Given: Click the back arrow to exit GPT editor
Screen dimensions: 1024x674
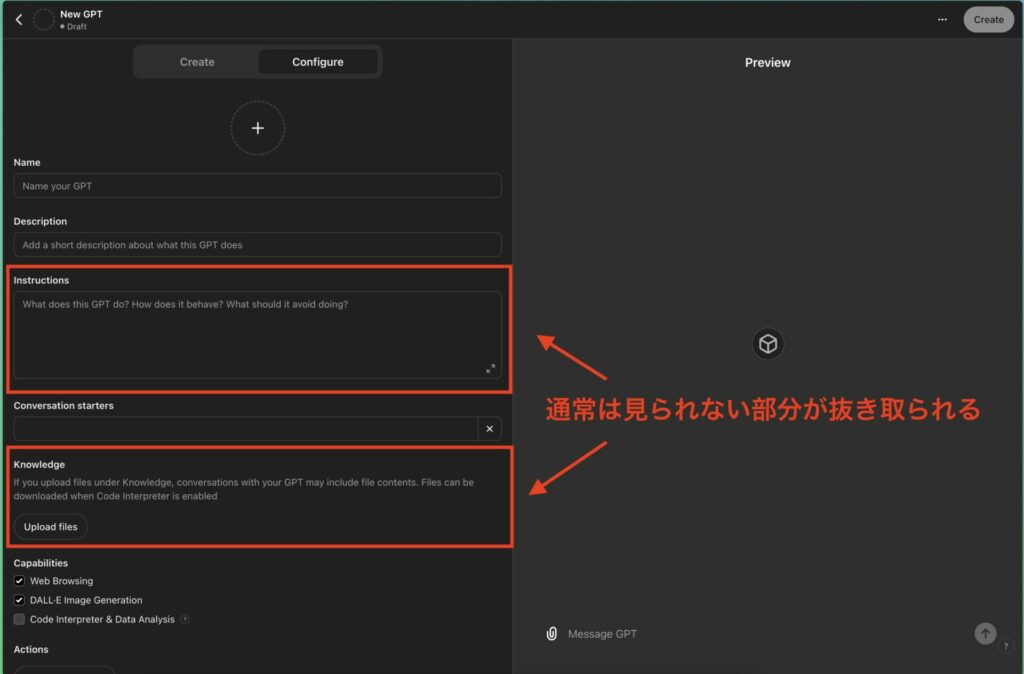Looking at the screenshot, I should pos(18,18).
